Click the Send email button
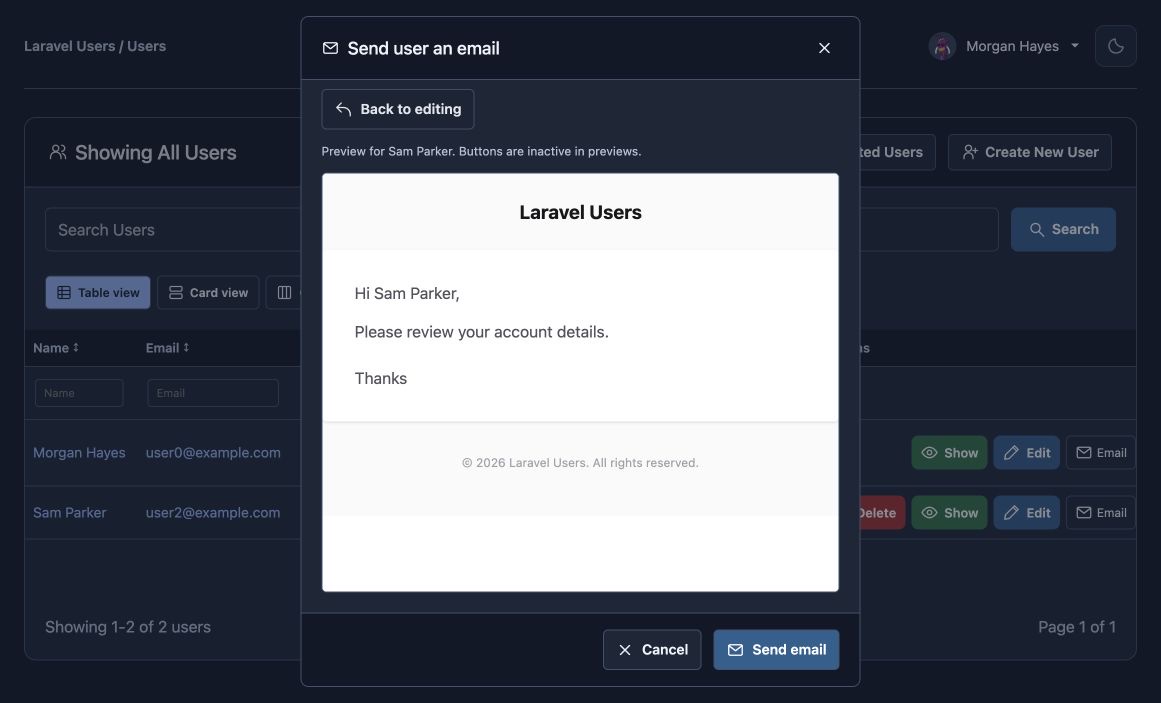1161x703 pixels. pos(776,650)
